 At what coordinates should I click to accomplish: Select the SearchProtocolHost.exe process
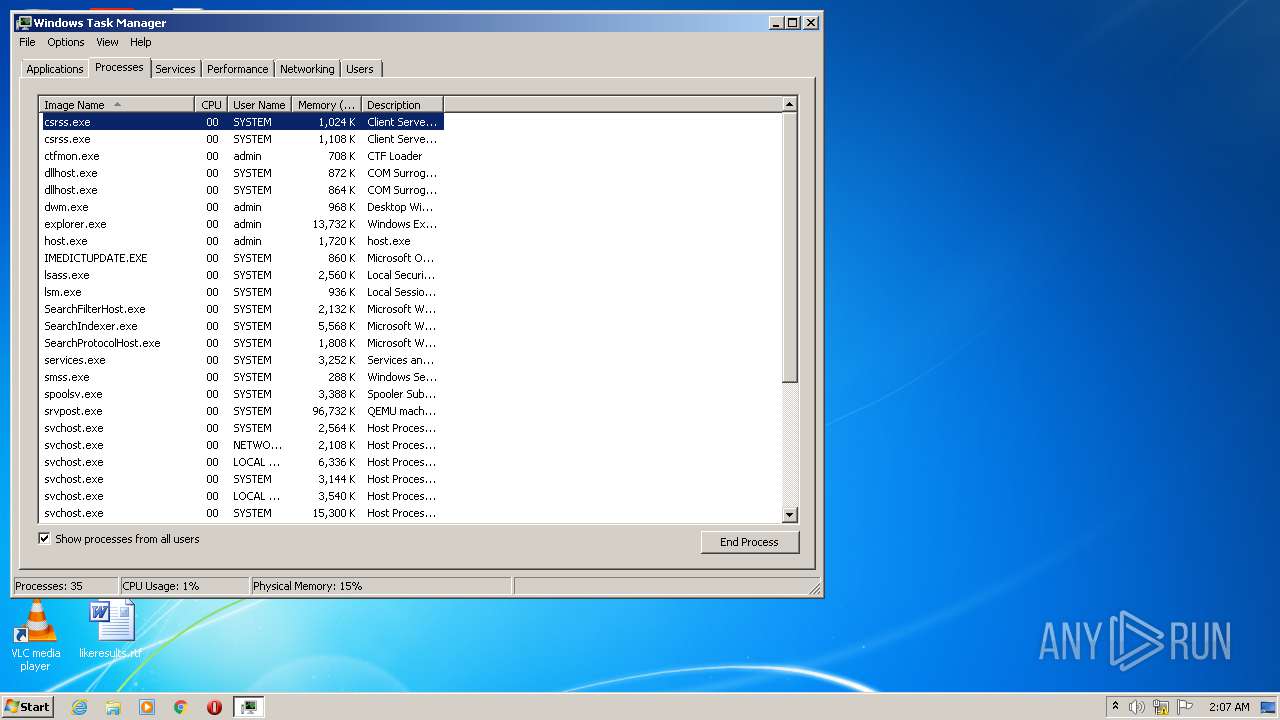[241, 343]
